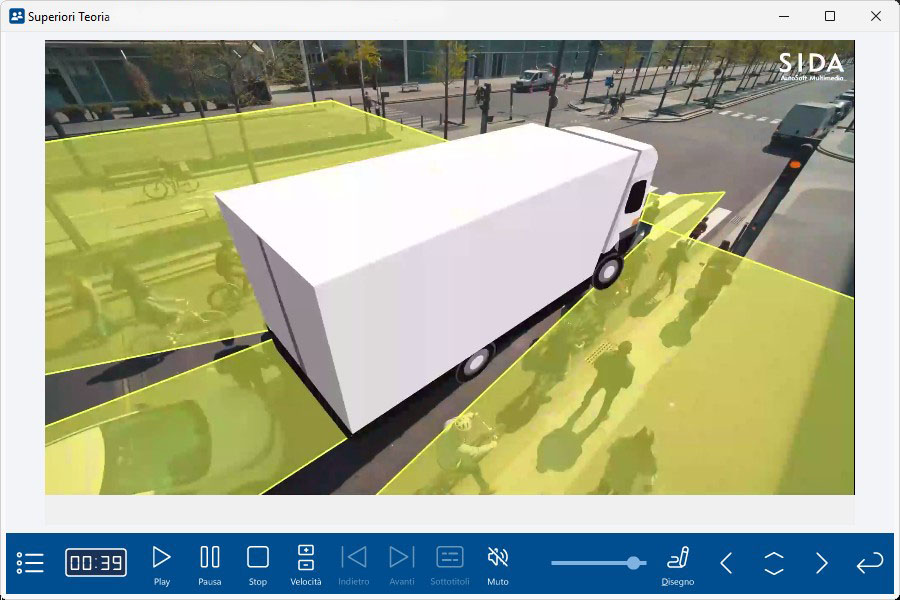This screenshot has height=600, width=900.
Task: Click the white truck in the video
Action: point(430,250)
